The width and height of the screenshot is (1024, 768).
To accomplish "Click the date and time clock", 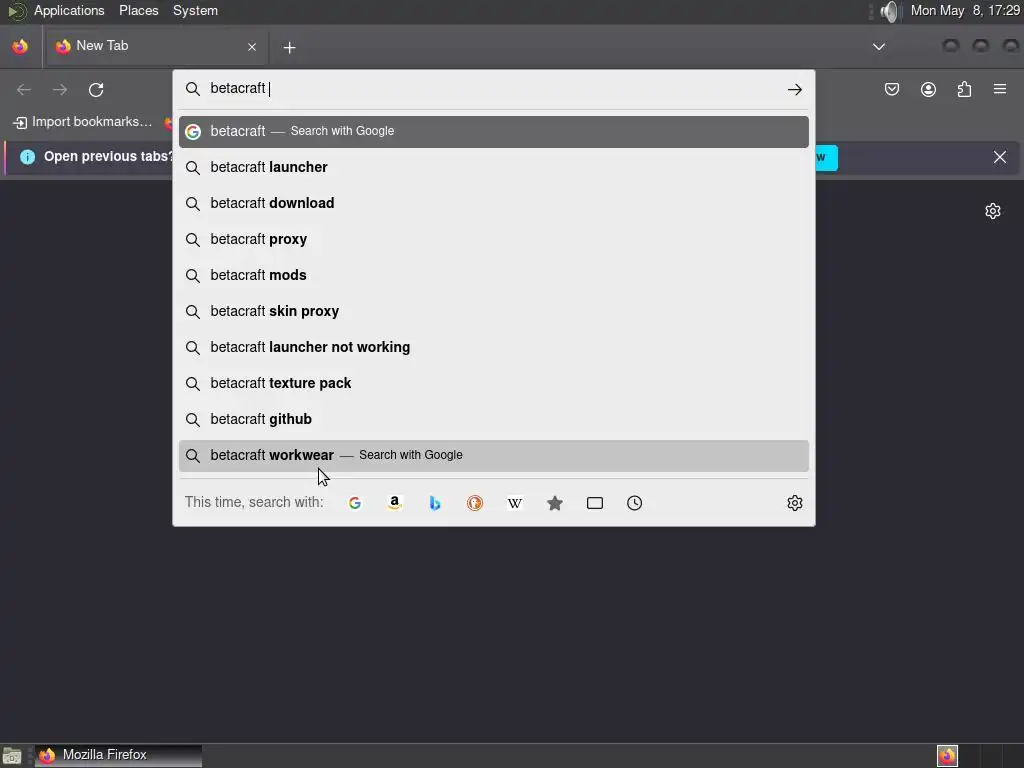I will [965, 10].
